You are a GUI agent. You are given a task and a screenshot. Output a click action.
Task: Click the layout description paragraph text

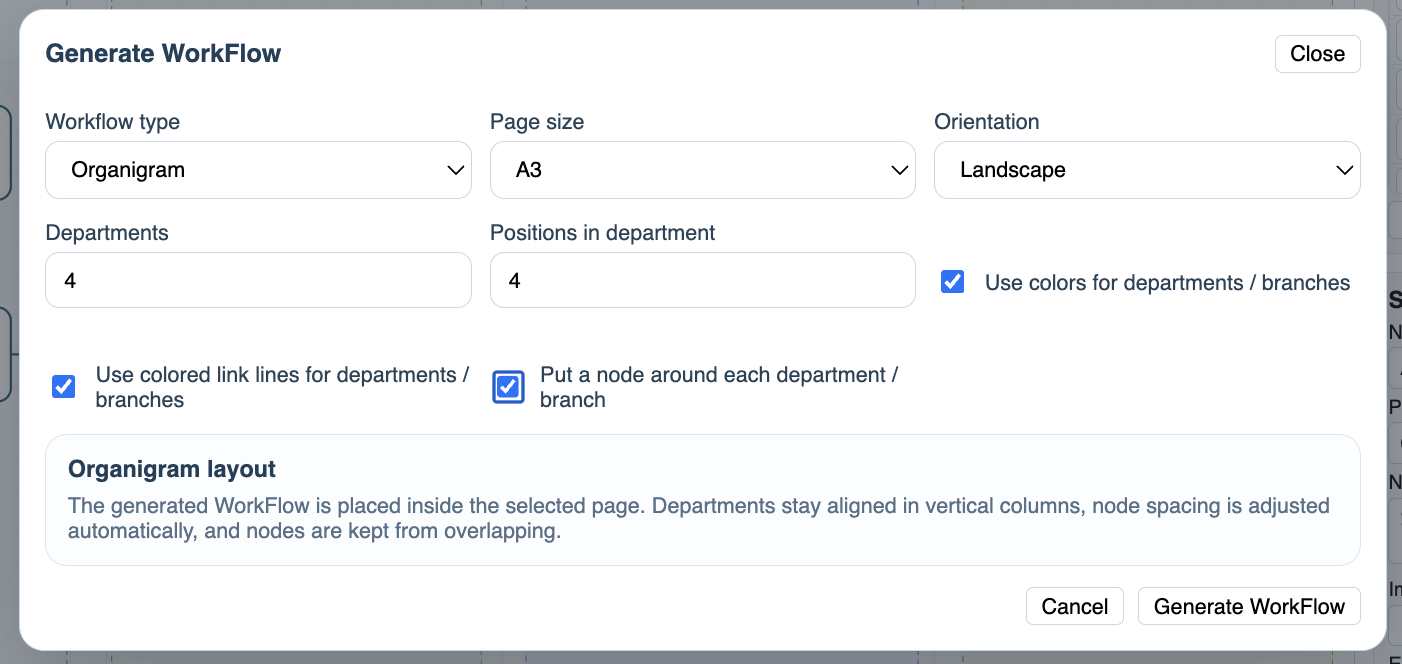[x=699, y=518]
